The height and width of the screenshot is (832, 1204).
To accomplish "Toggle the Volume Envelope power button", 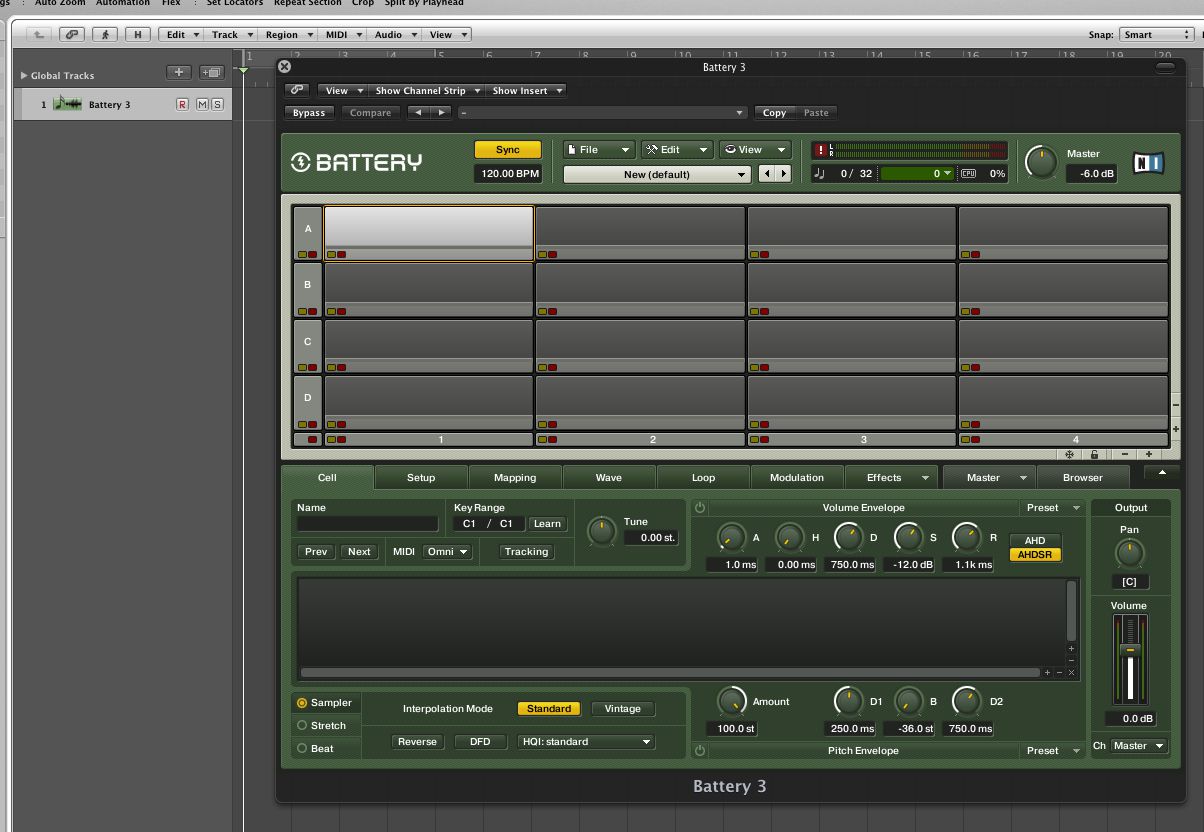I will point(700,508).
